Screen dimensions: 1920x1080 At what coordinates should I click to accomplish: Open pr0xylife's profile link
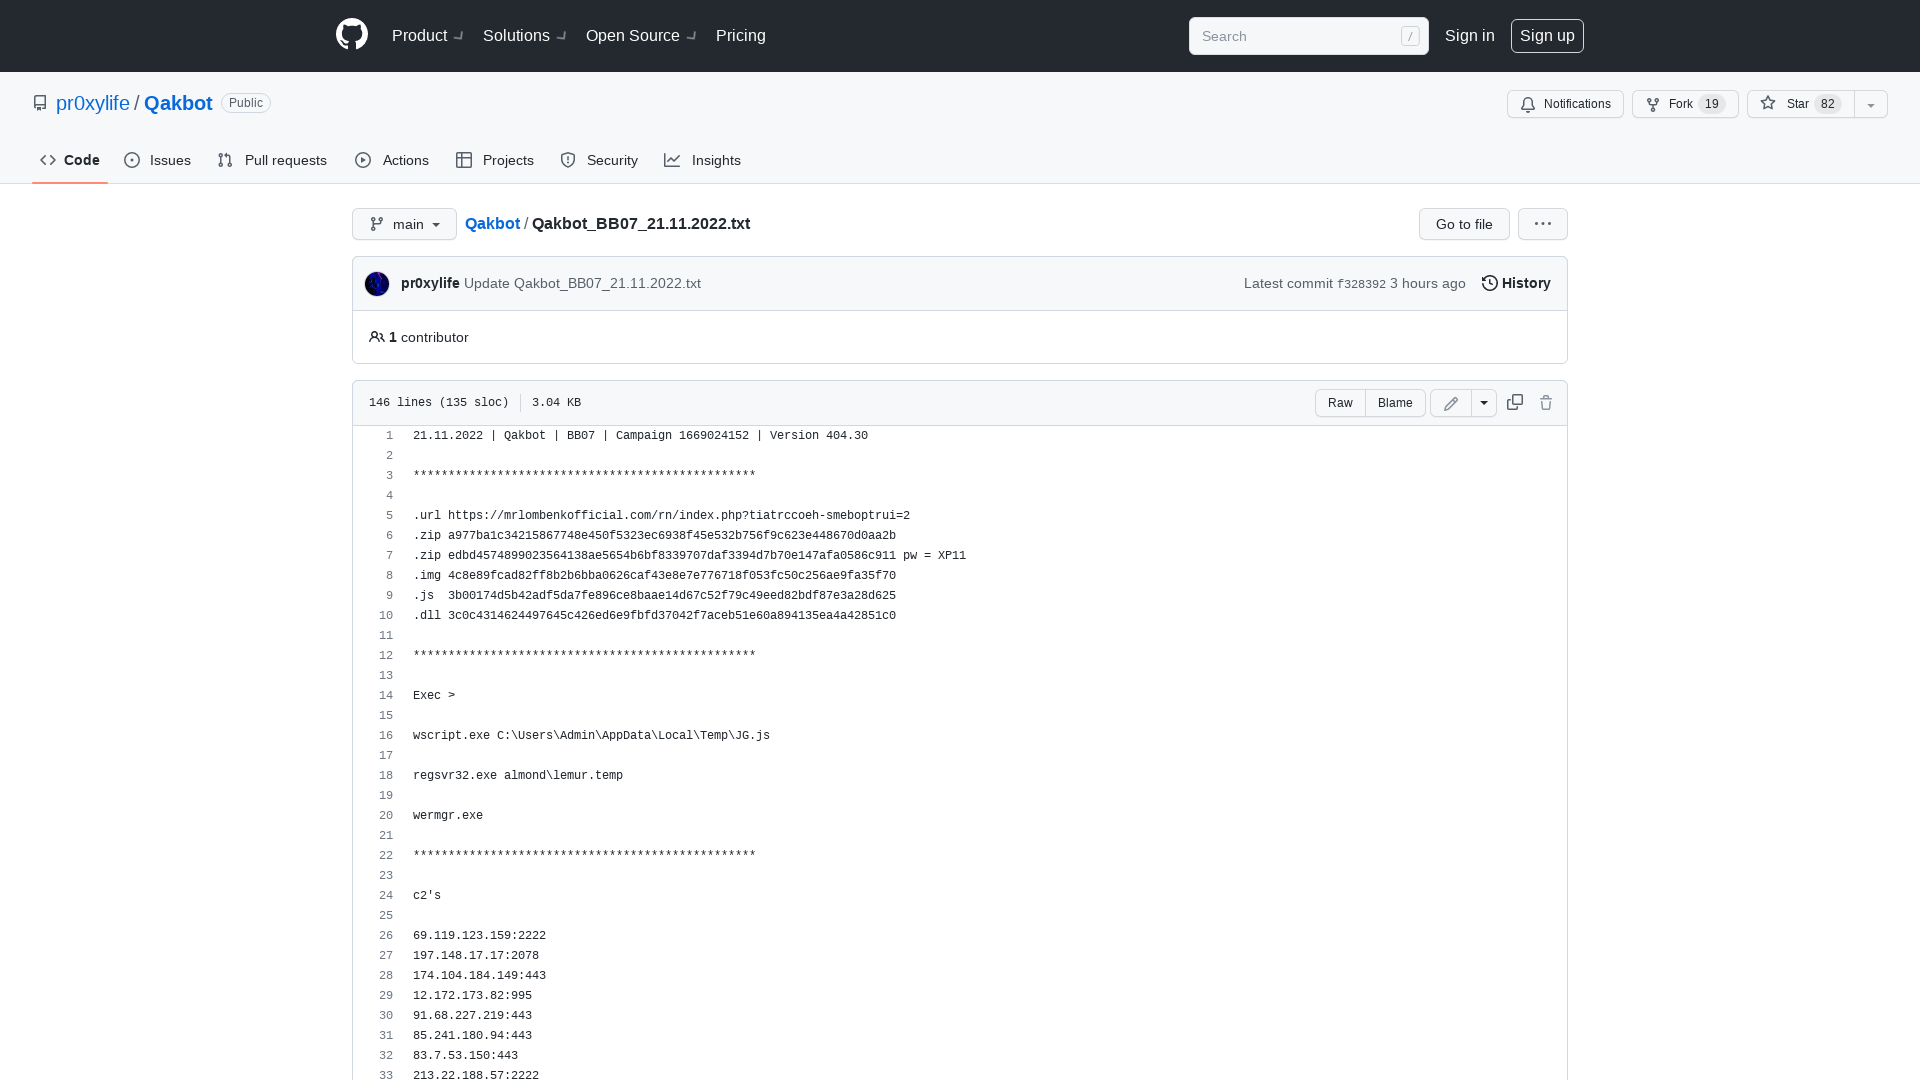[x=92, y=103]
